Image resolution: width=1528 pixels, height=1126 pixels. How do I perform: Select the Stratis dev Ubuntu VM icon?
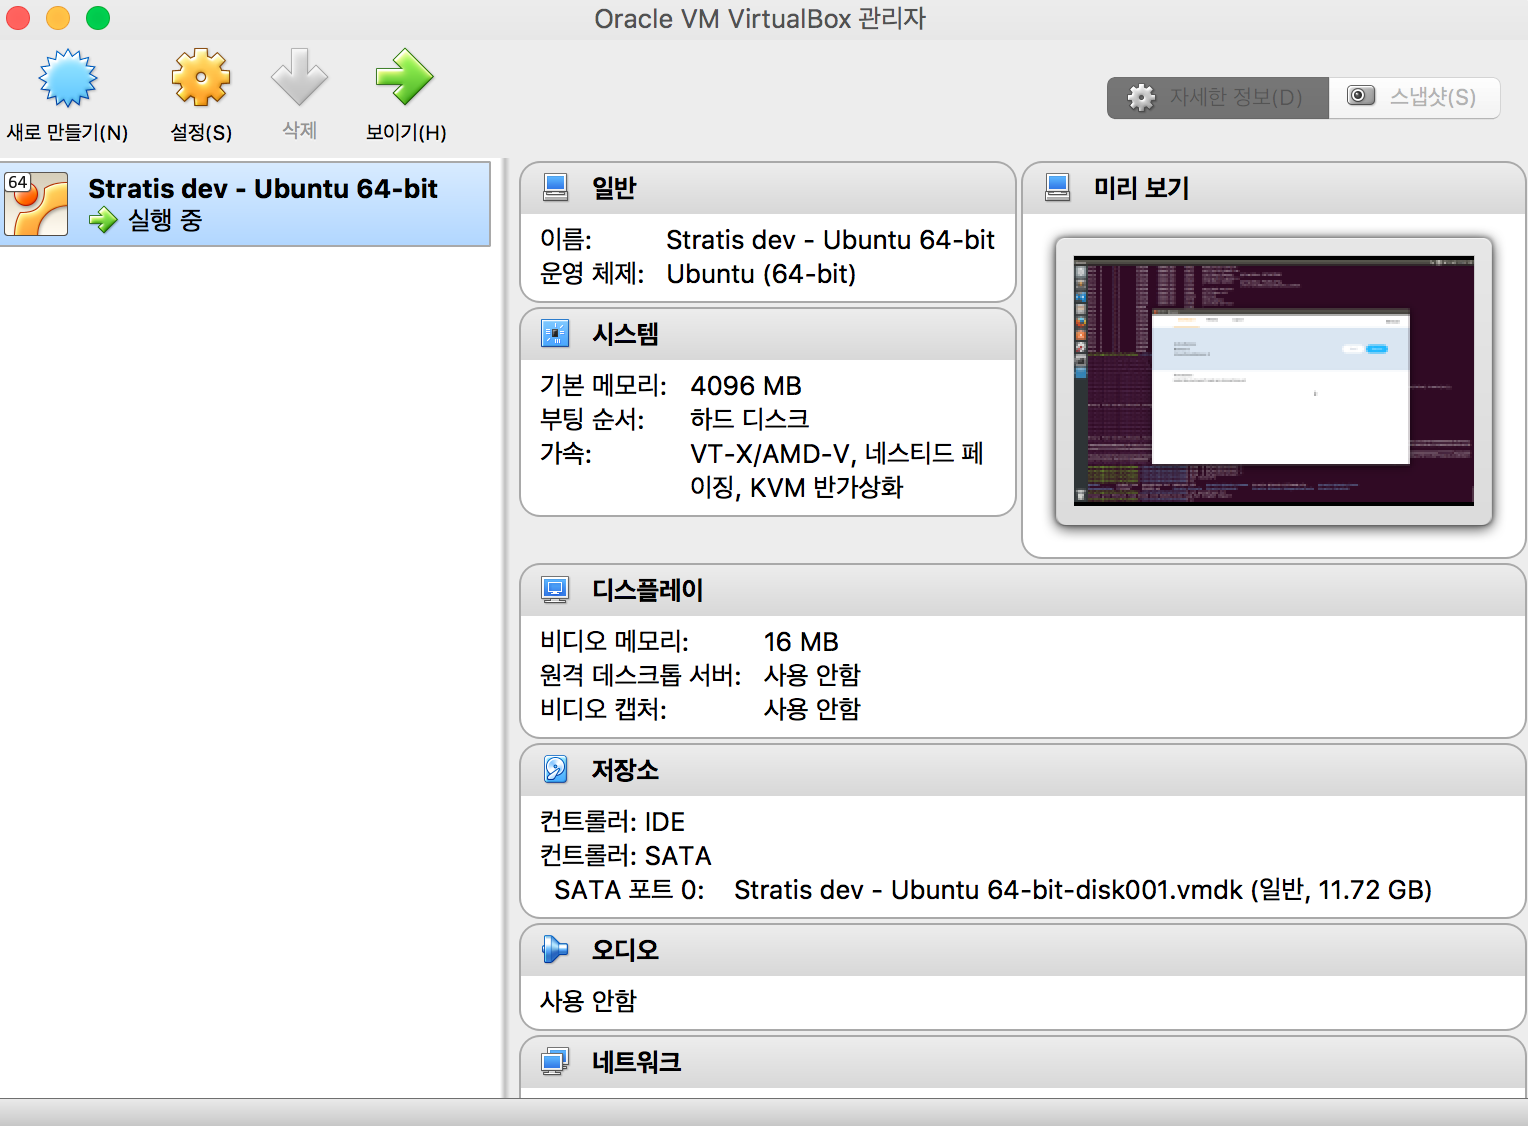pyautogui.click(x=36, y=204)
